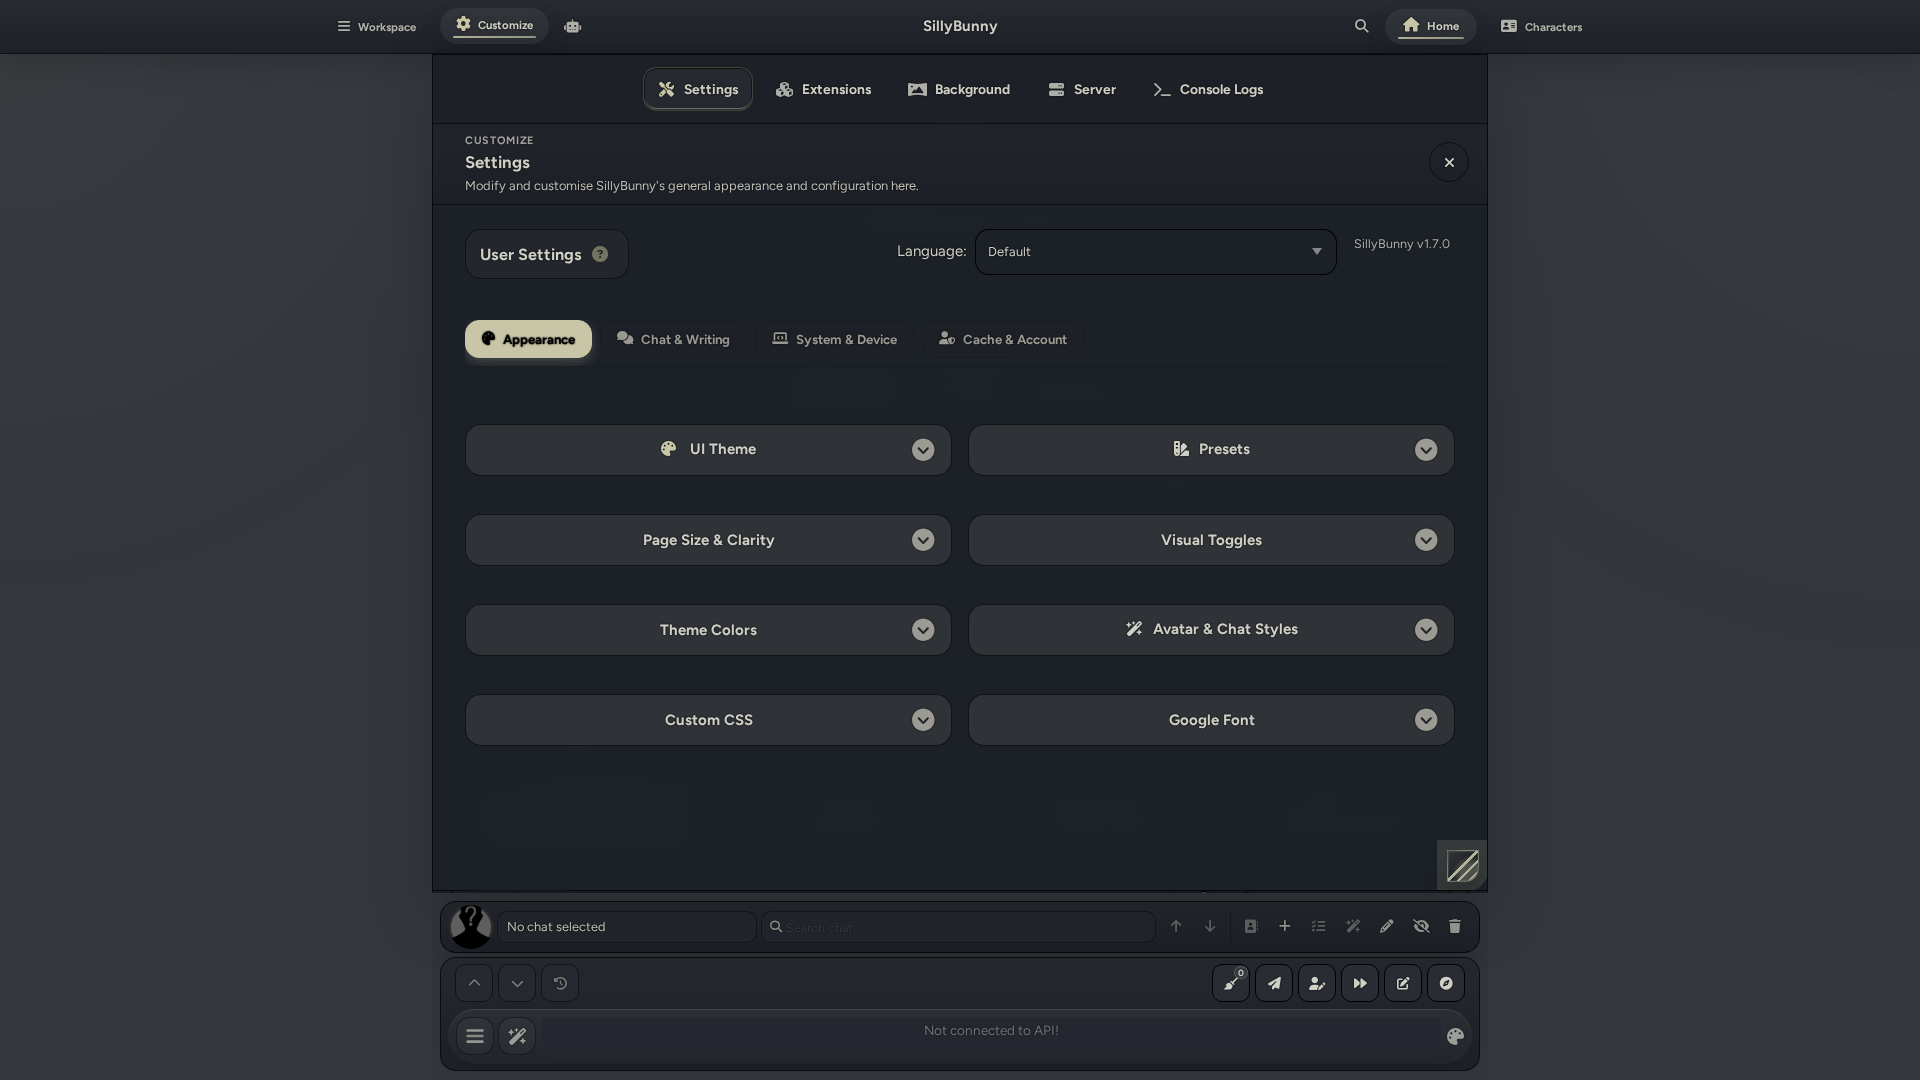Open the Workspace menu
The width and height of the screenshot is (1920, 1080).
[x=376, y=26]
